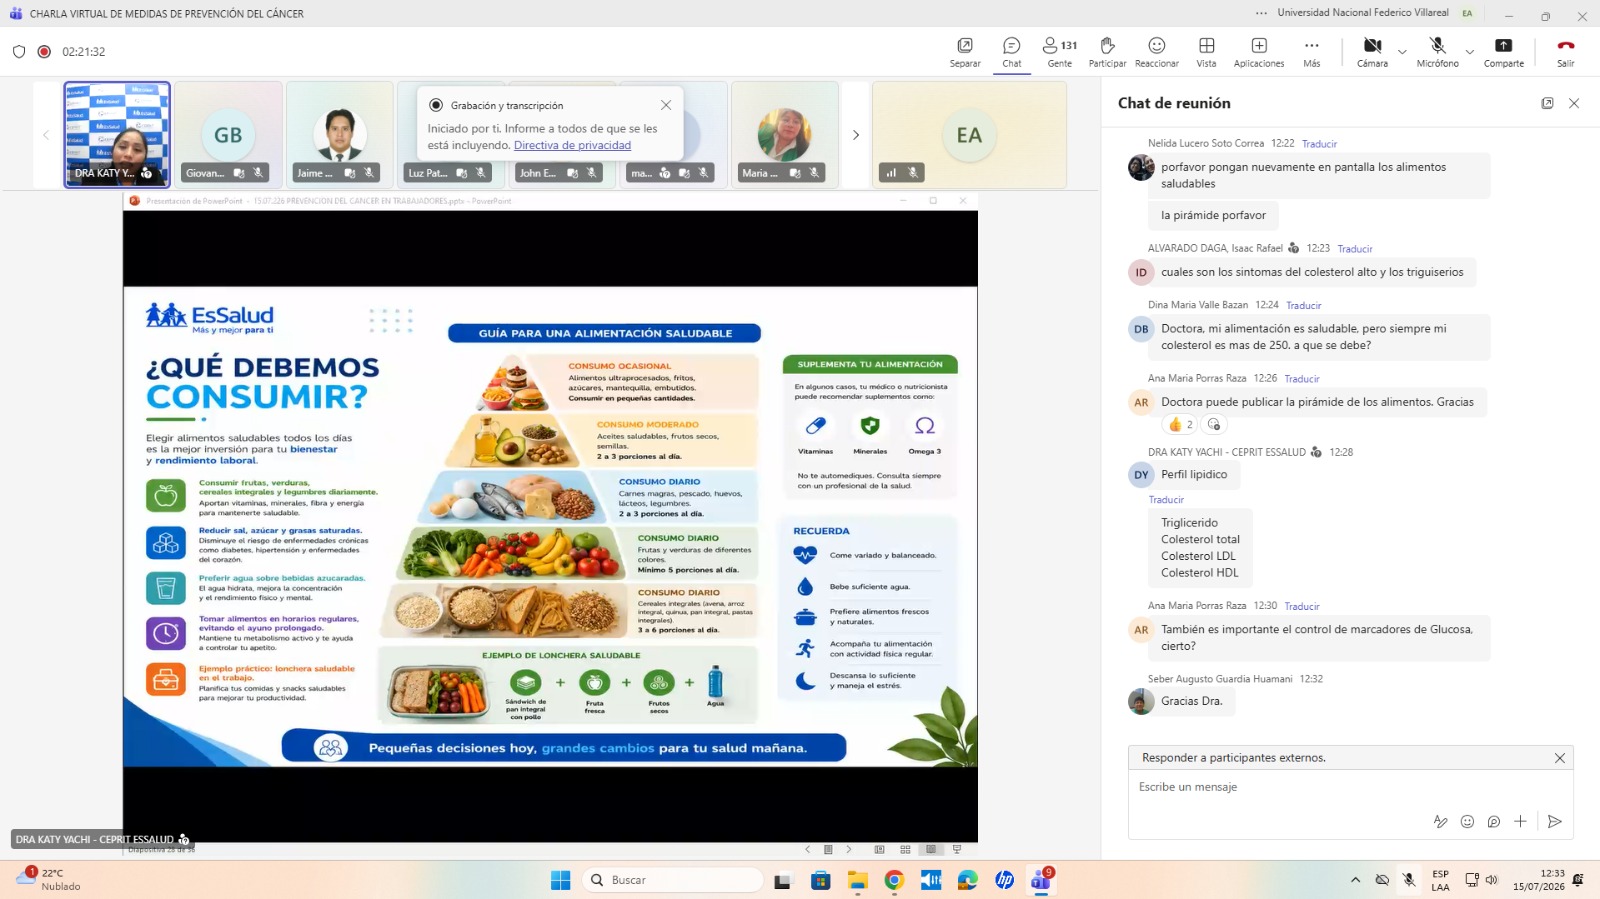Click the shield privacy icon near timer

19,52
